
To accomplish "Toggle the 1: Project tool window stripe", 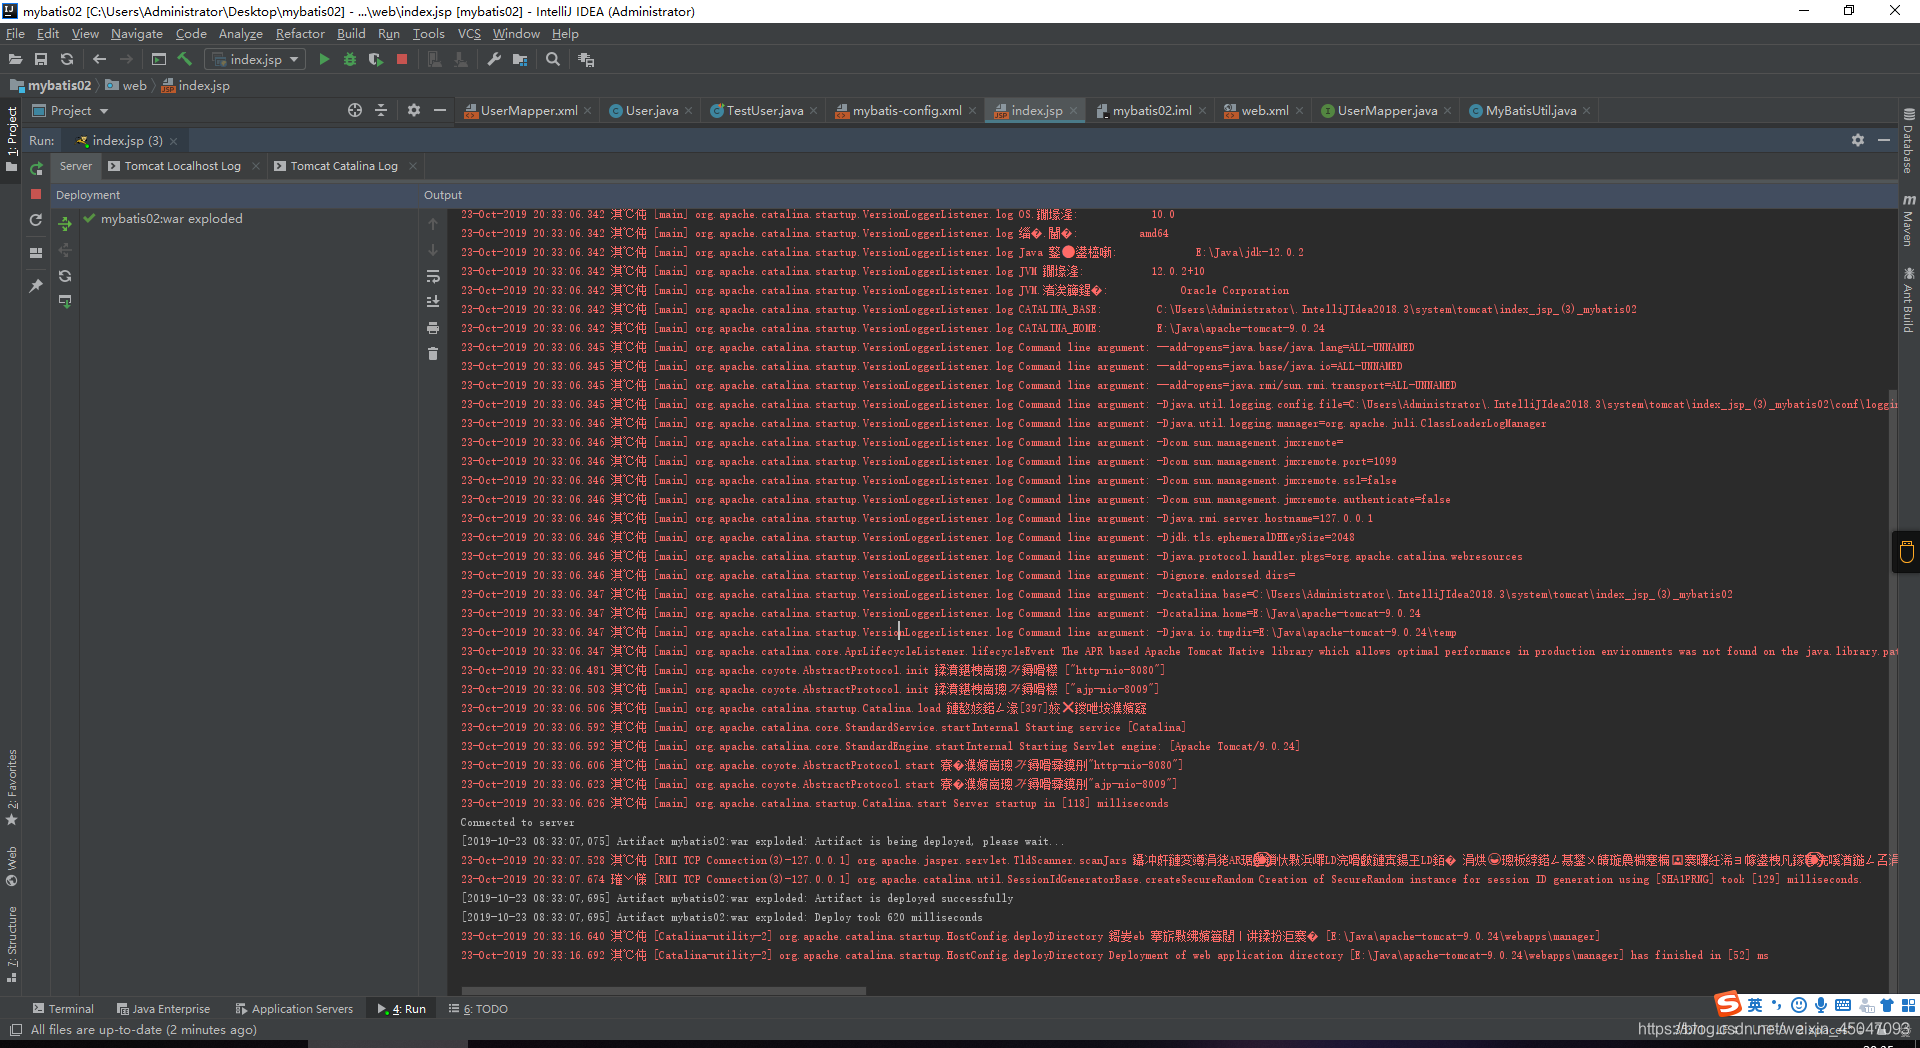I will [x=12, y=139].
